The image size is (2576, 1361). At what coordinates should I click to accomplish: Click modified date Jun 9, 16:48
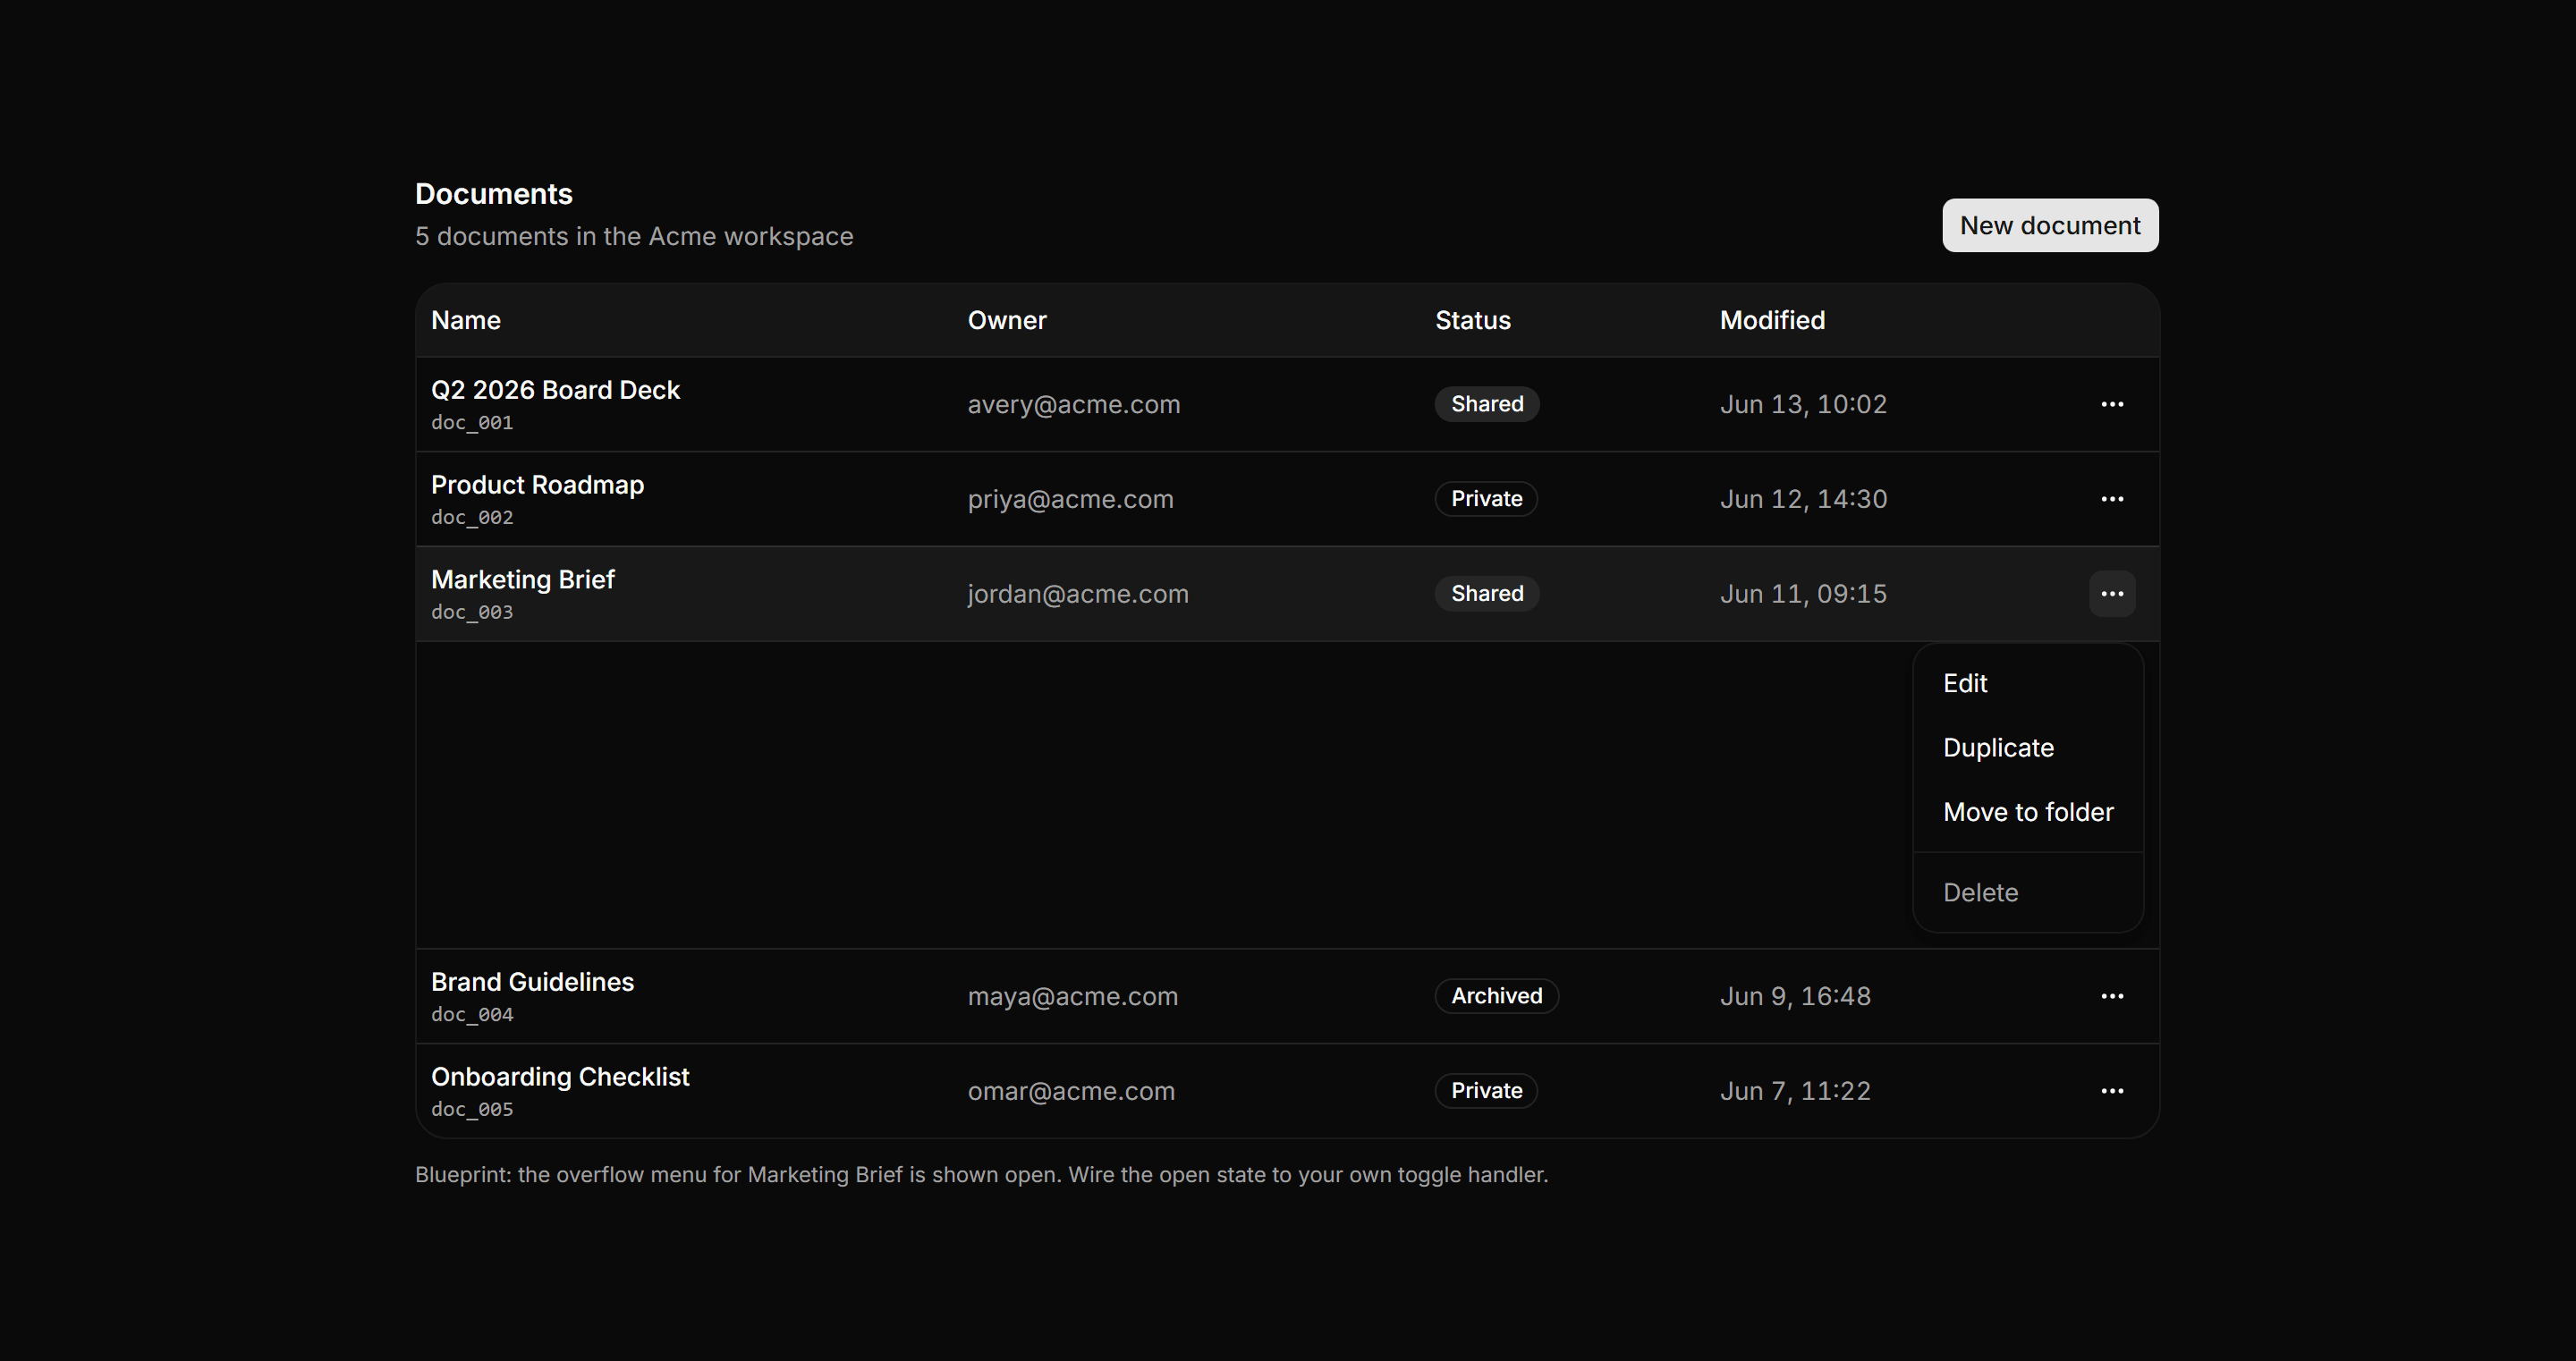(x=1795, y=996)
